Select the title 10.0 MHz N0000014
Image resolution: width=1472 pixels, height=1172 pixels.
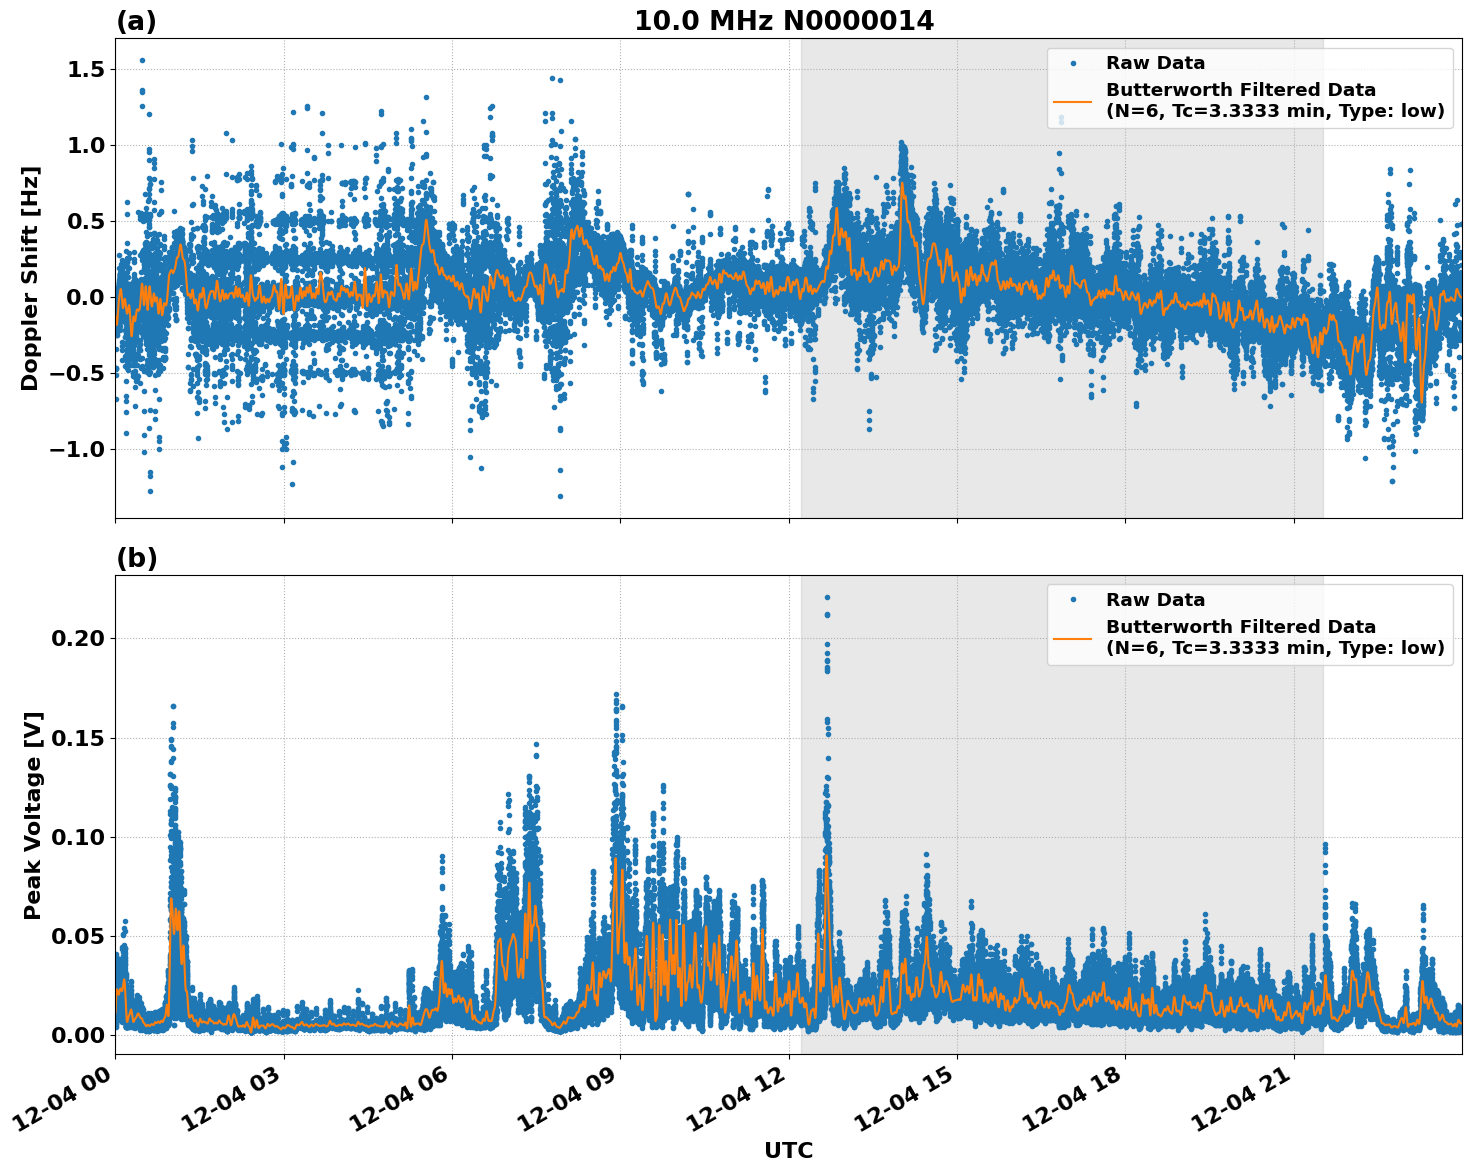coord(786,20)
